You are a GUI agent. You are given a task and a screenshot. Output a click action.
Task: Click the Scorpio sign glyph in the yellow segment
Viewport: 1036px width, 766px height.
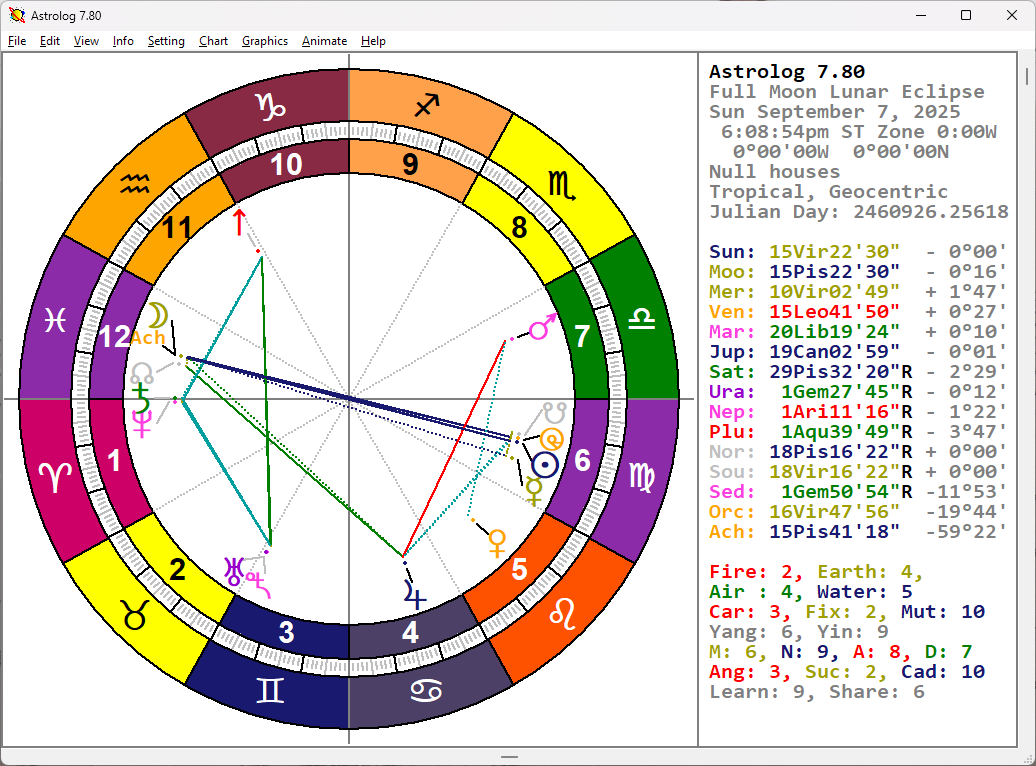point(559,183)
